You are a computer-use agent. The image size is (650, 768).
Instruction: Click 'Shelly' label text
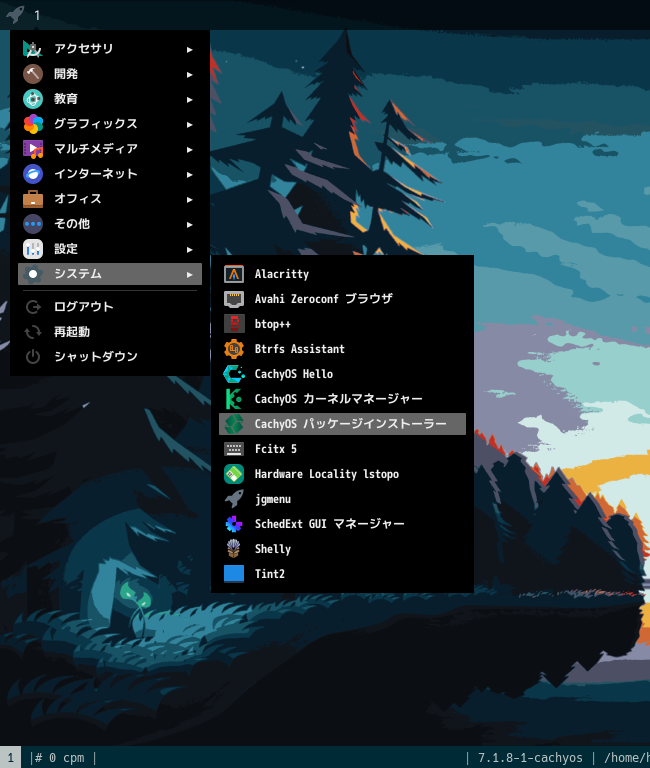coord(272,549)
